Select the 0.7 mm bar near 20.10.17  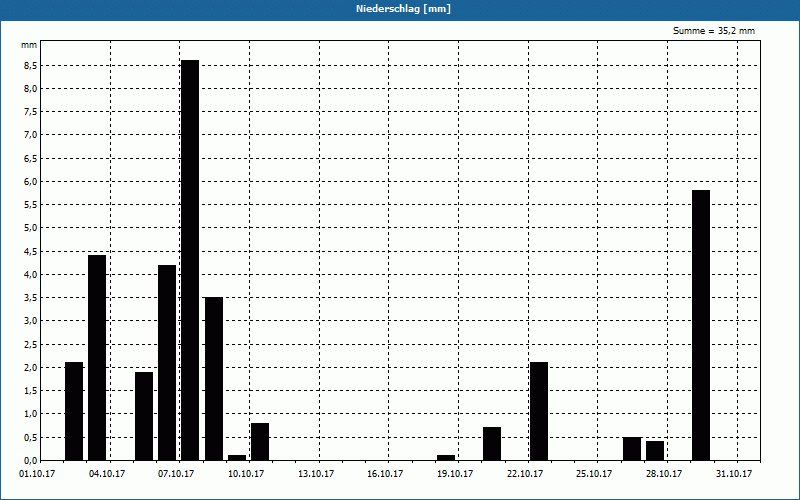point(492,444)
